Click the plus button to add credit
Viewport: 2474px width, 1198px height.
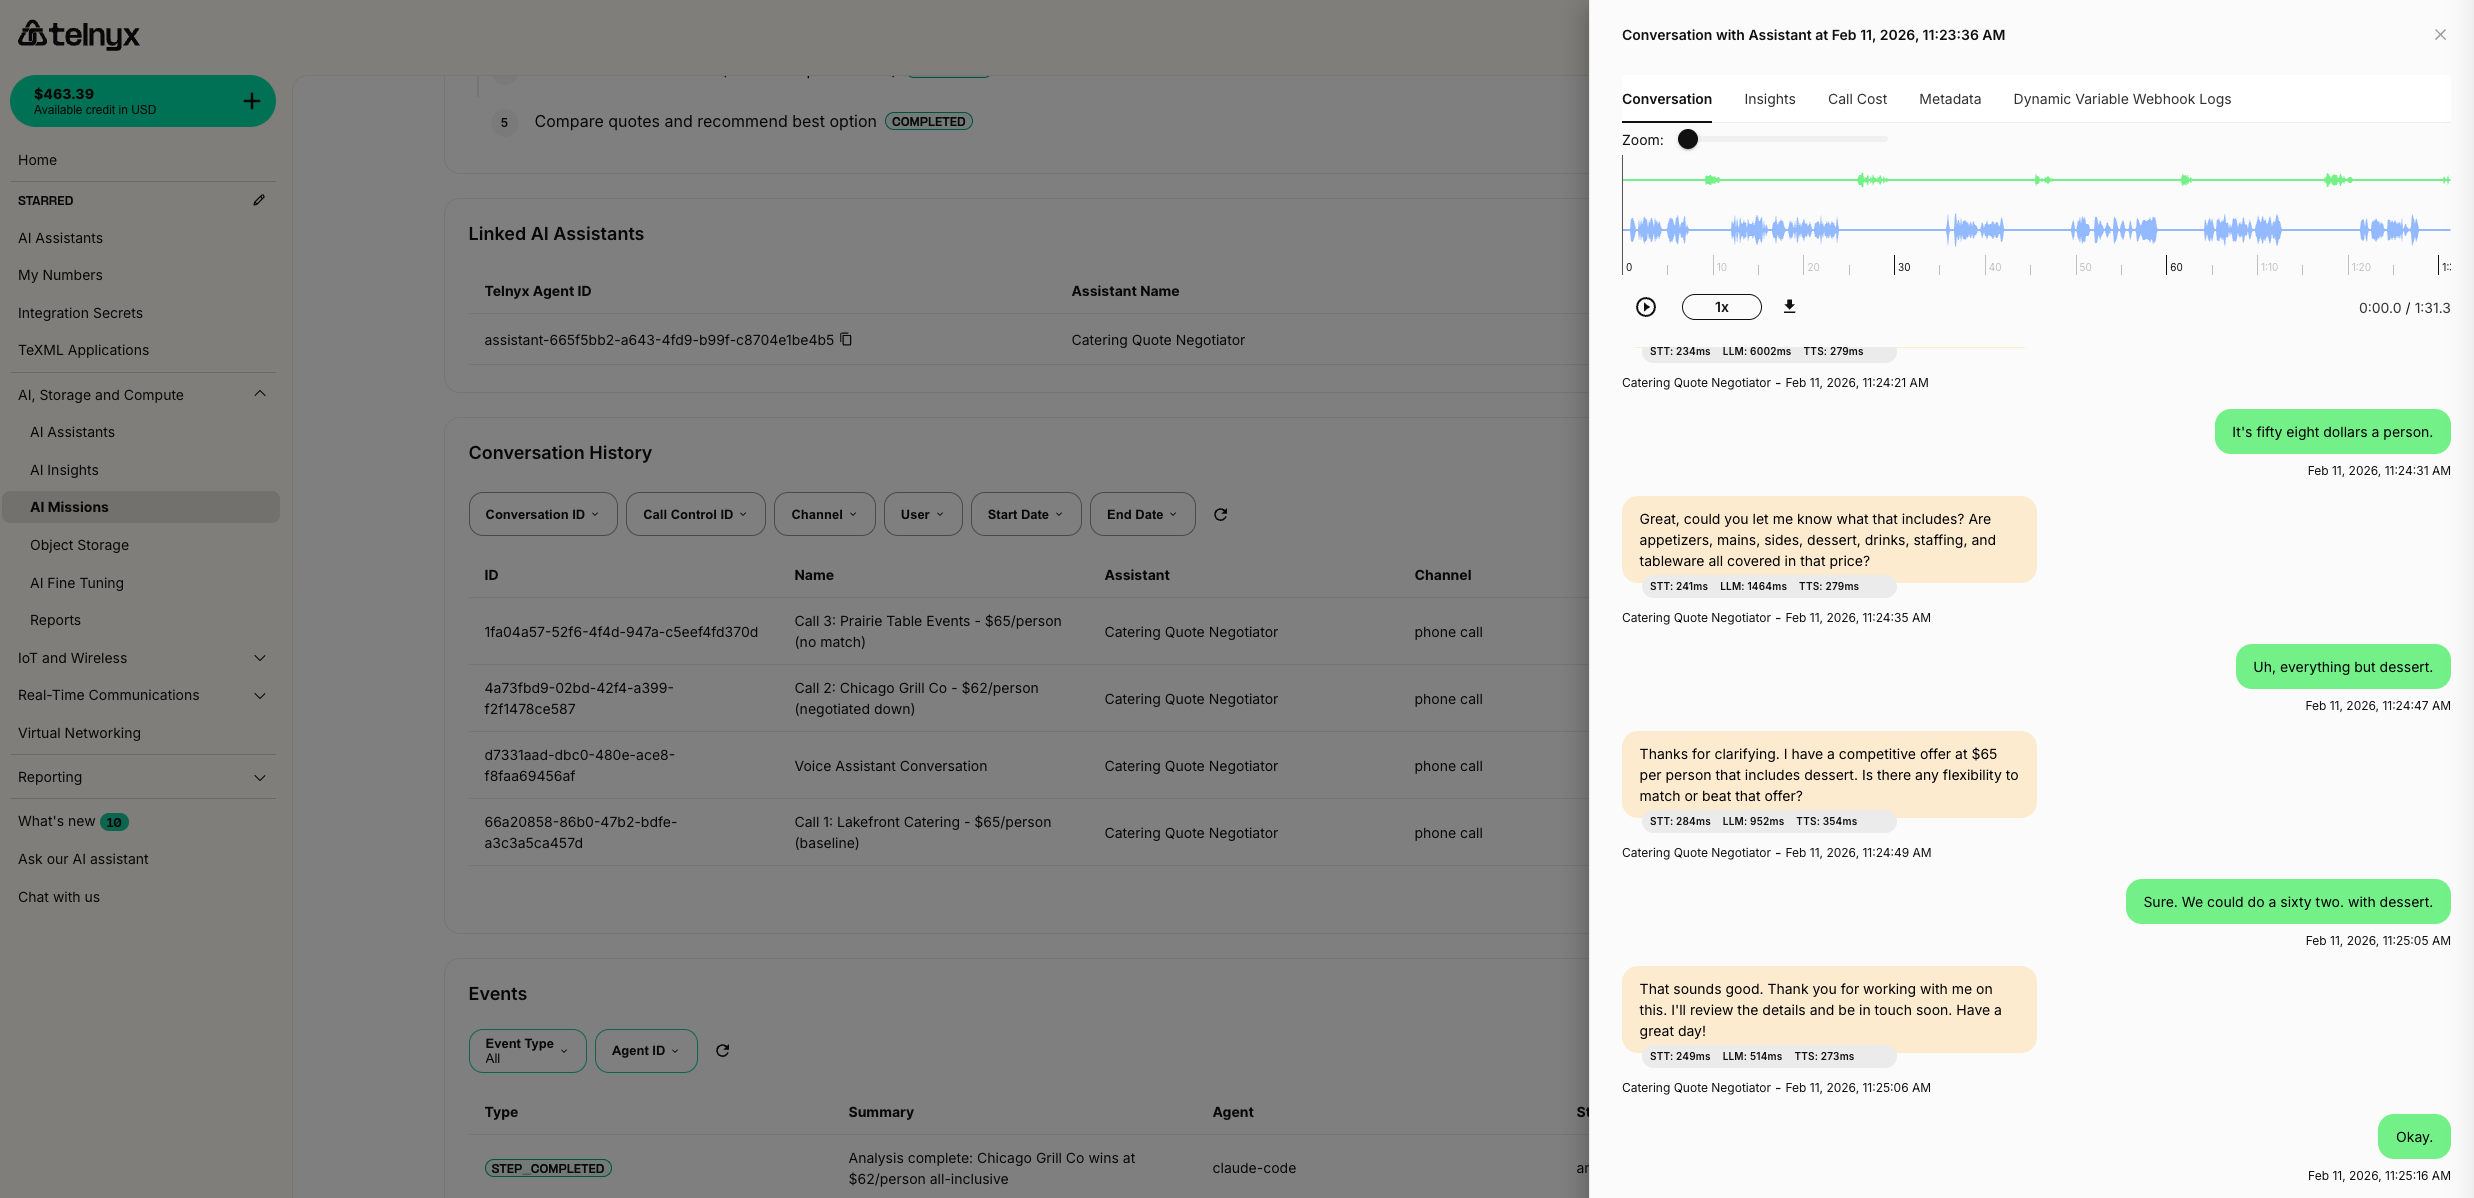pyautogui.click(x=251, y=100)
